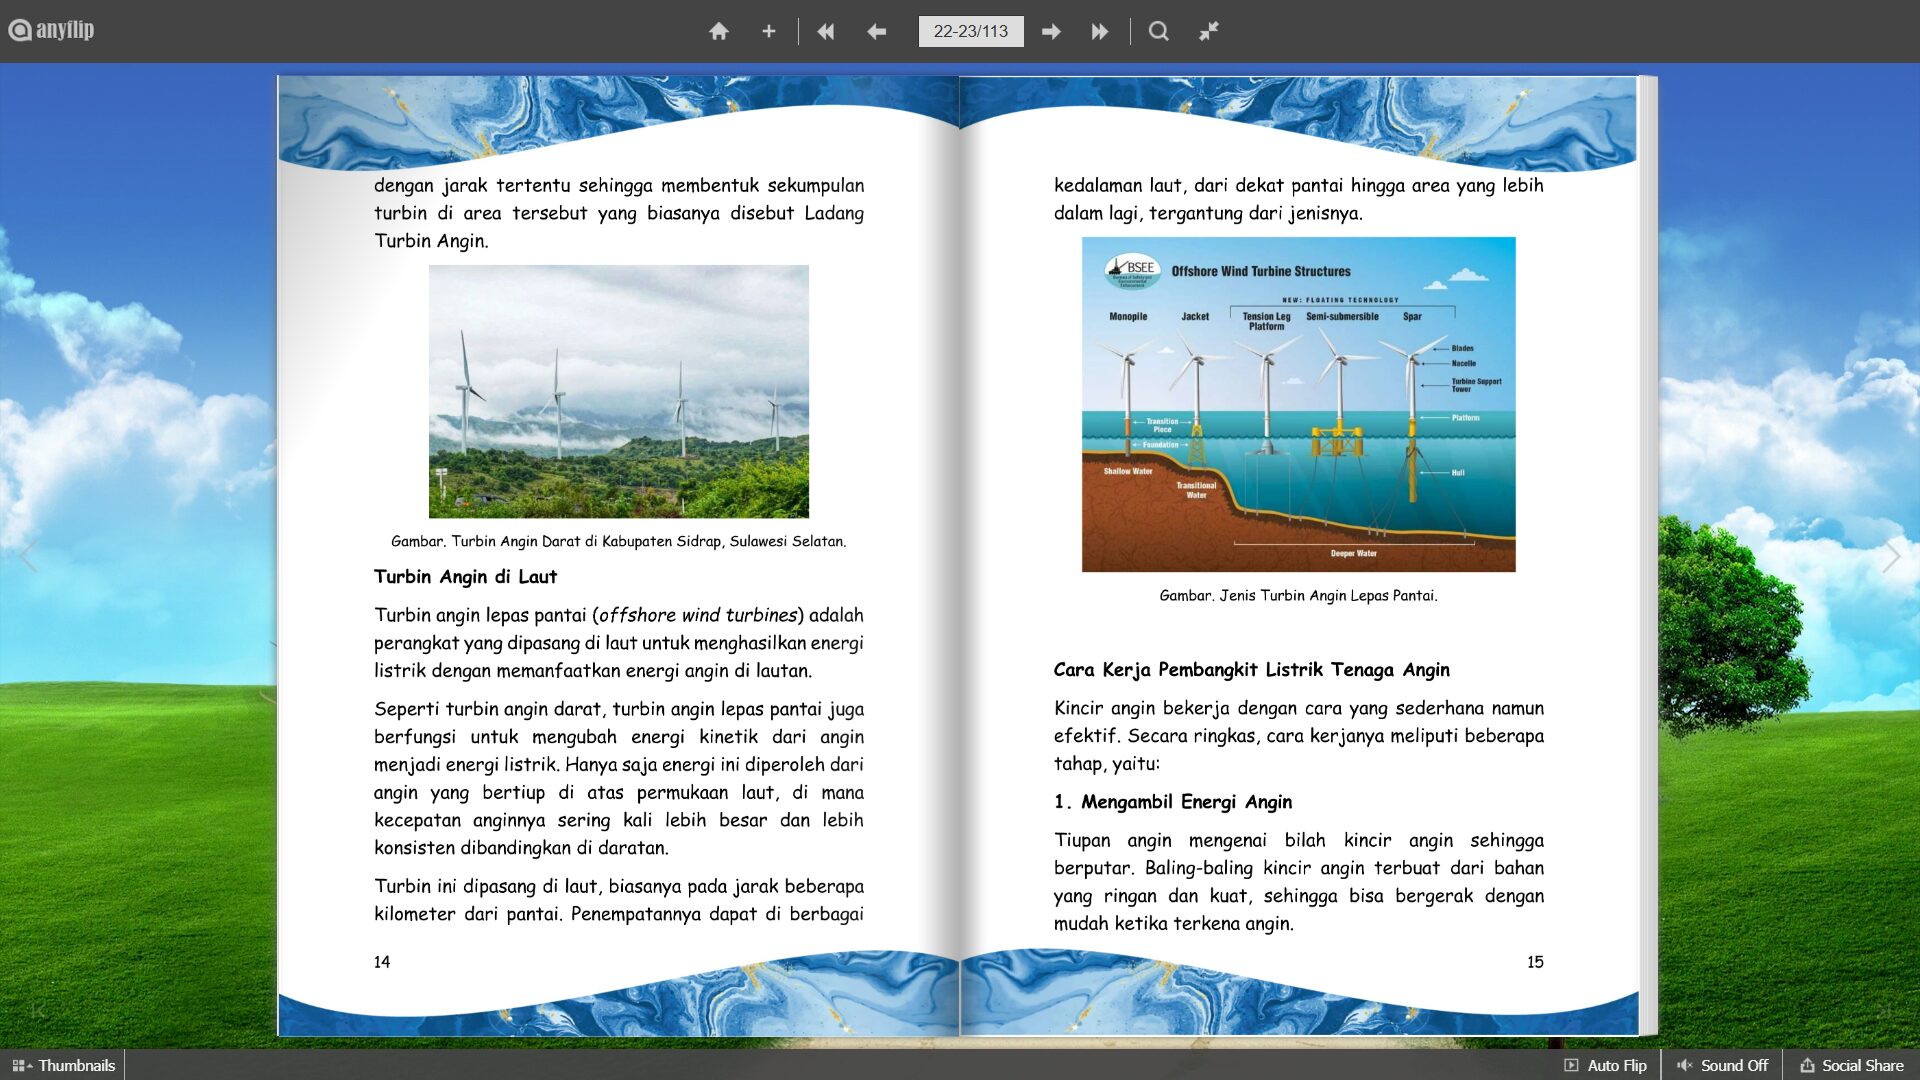1920x1080 pixels.
Task: Open the Social Share menu
Action: 1852,1065
